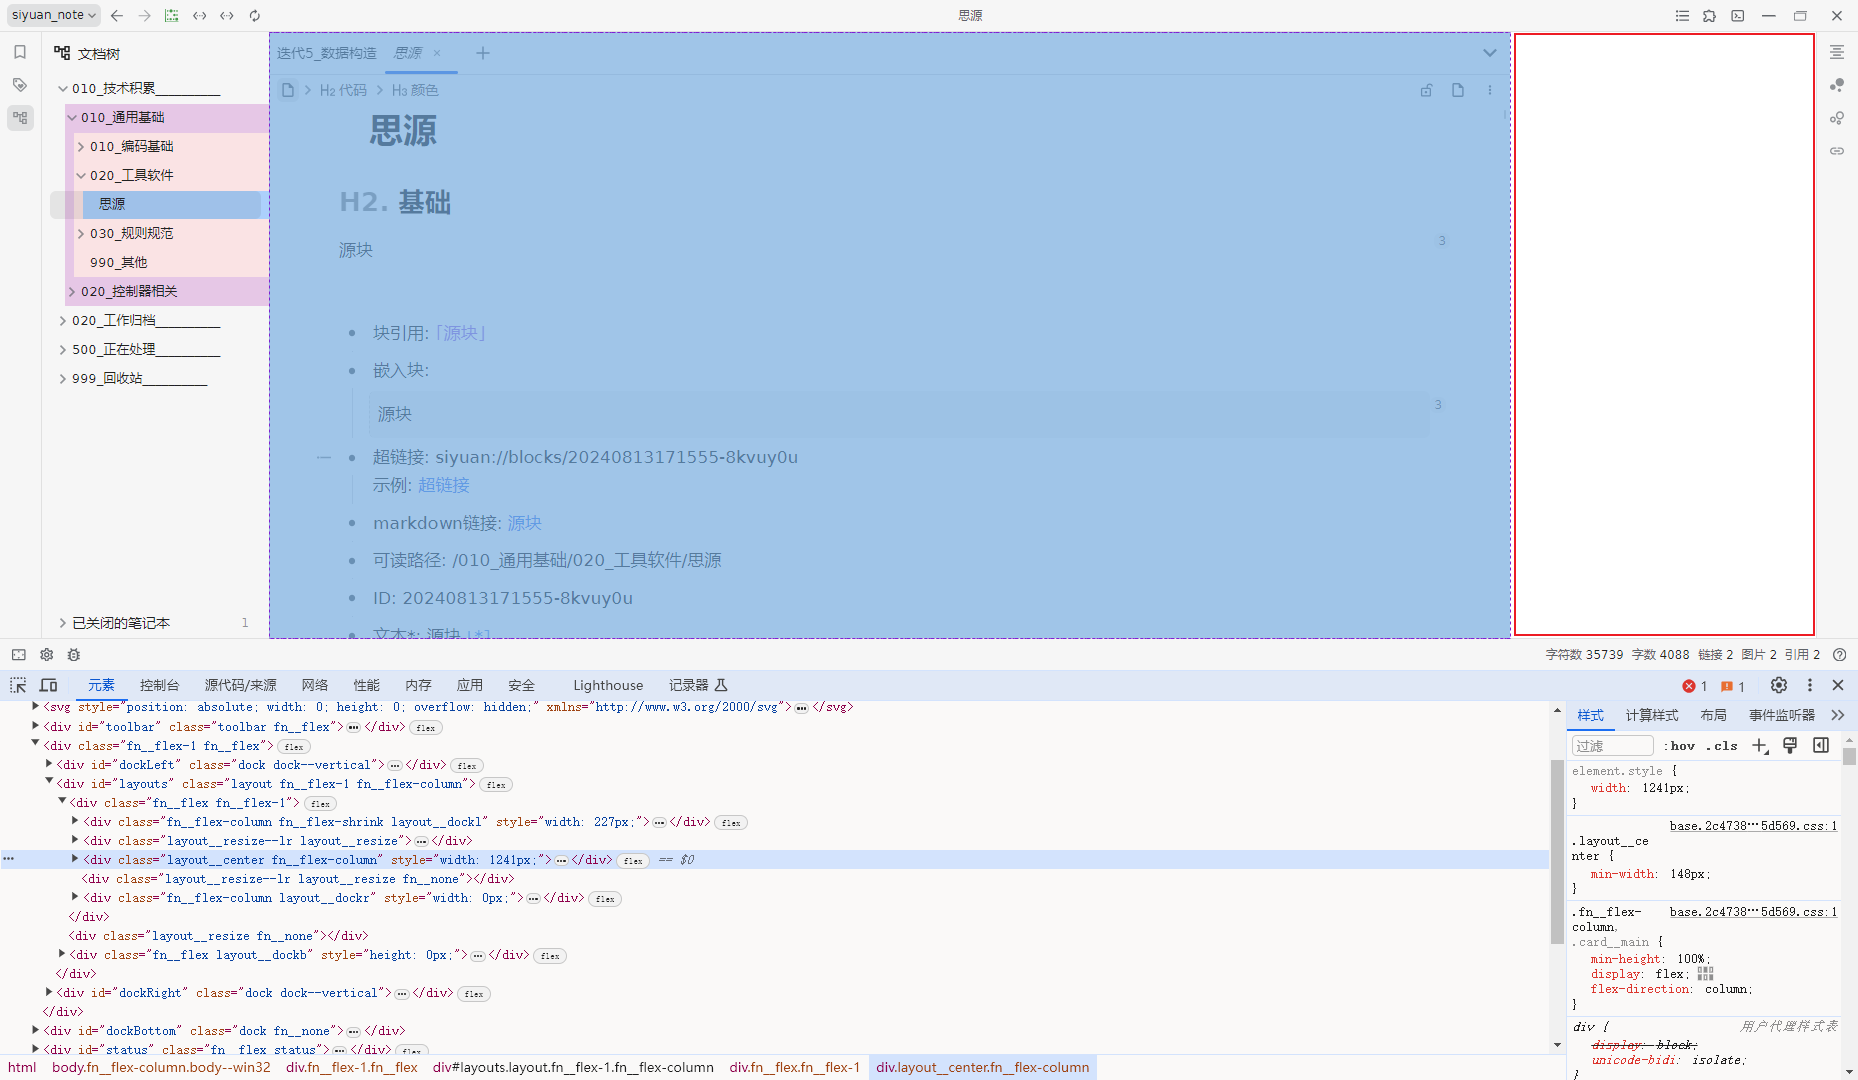This screenshot has width=1858, height=1080.
Task: Click the elements panel vertical scrollbar thumb
Action: pyautogui.click(x=1557, y=852)
